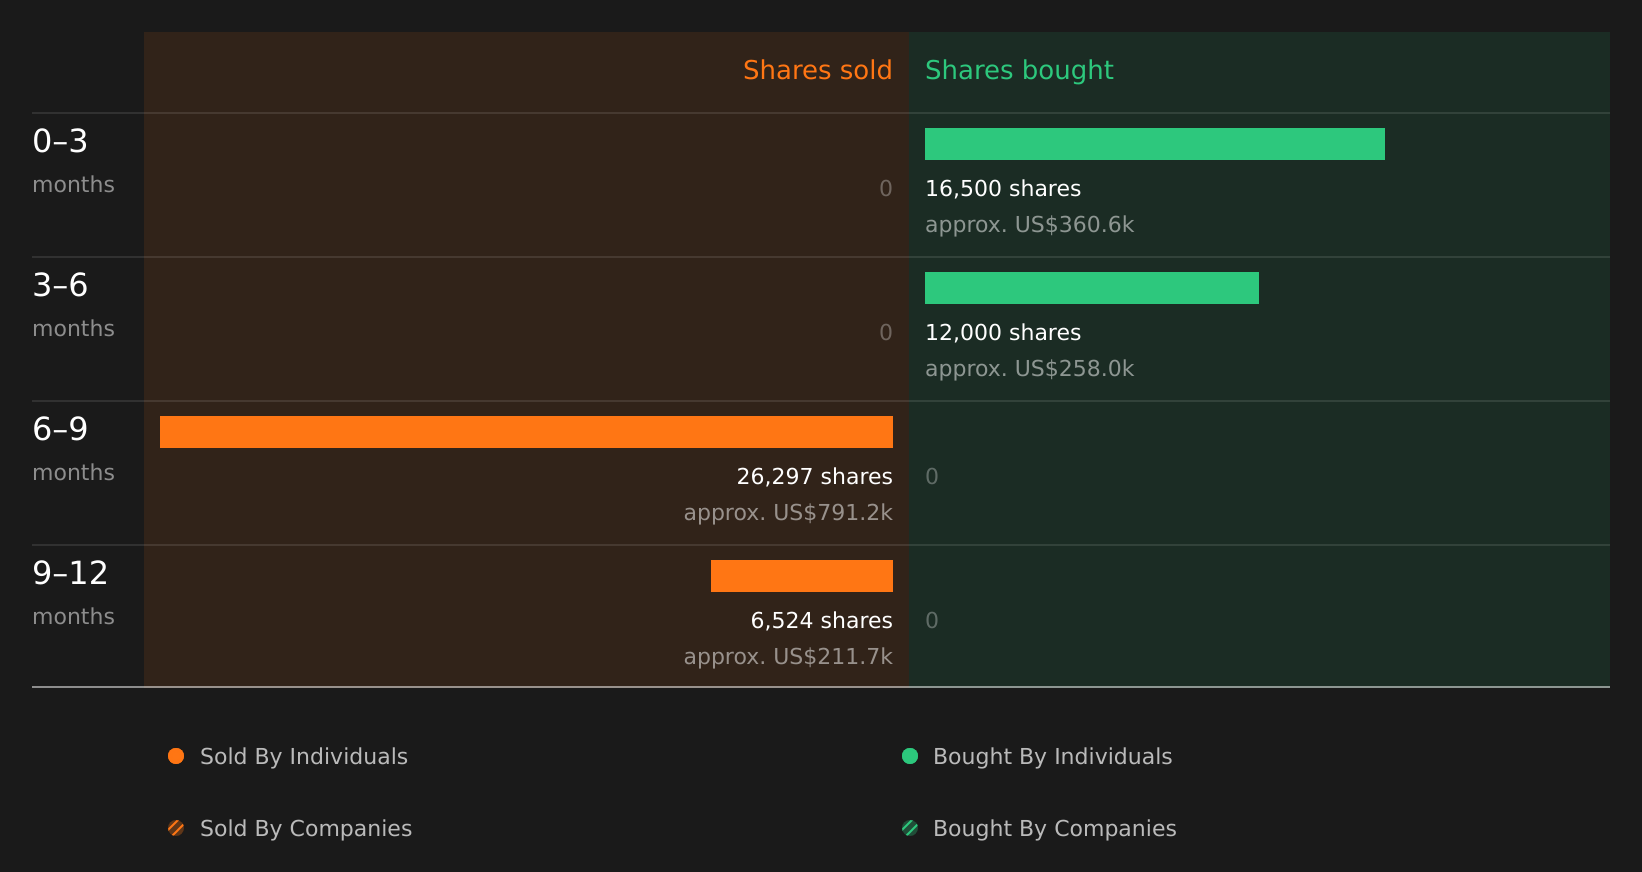Click the green bar for 3–6 months
Image resolution: width=1642 pixels, height=872 pixels.
pos(1092,288)
